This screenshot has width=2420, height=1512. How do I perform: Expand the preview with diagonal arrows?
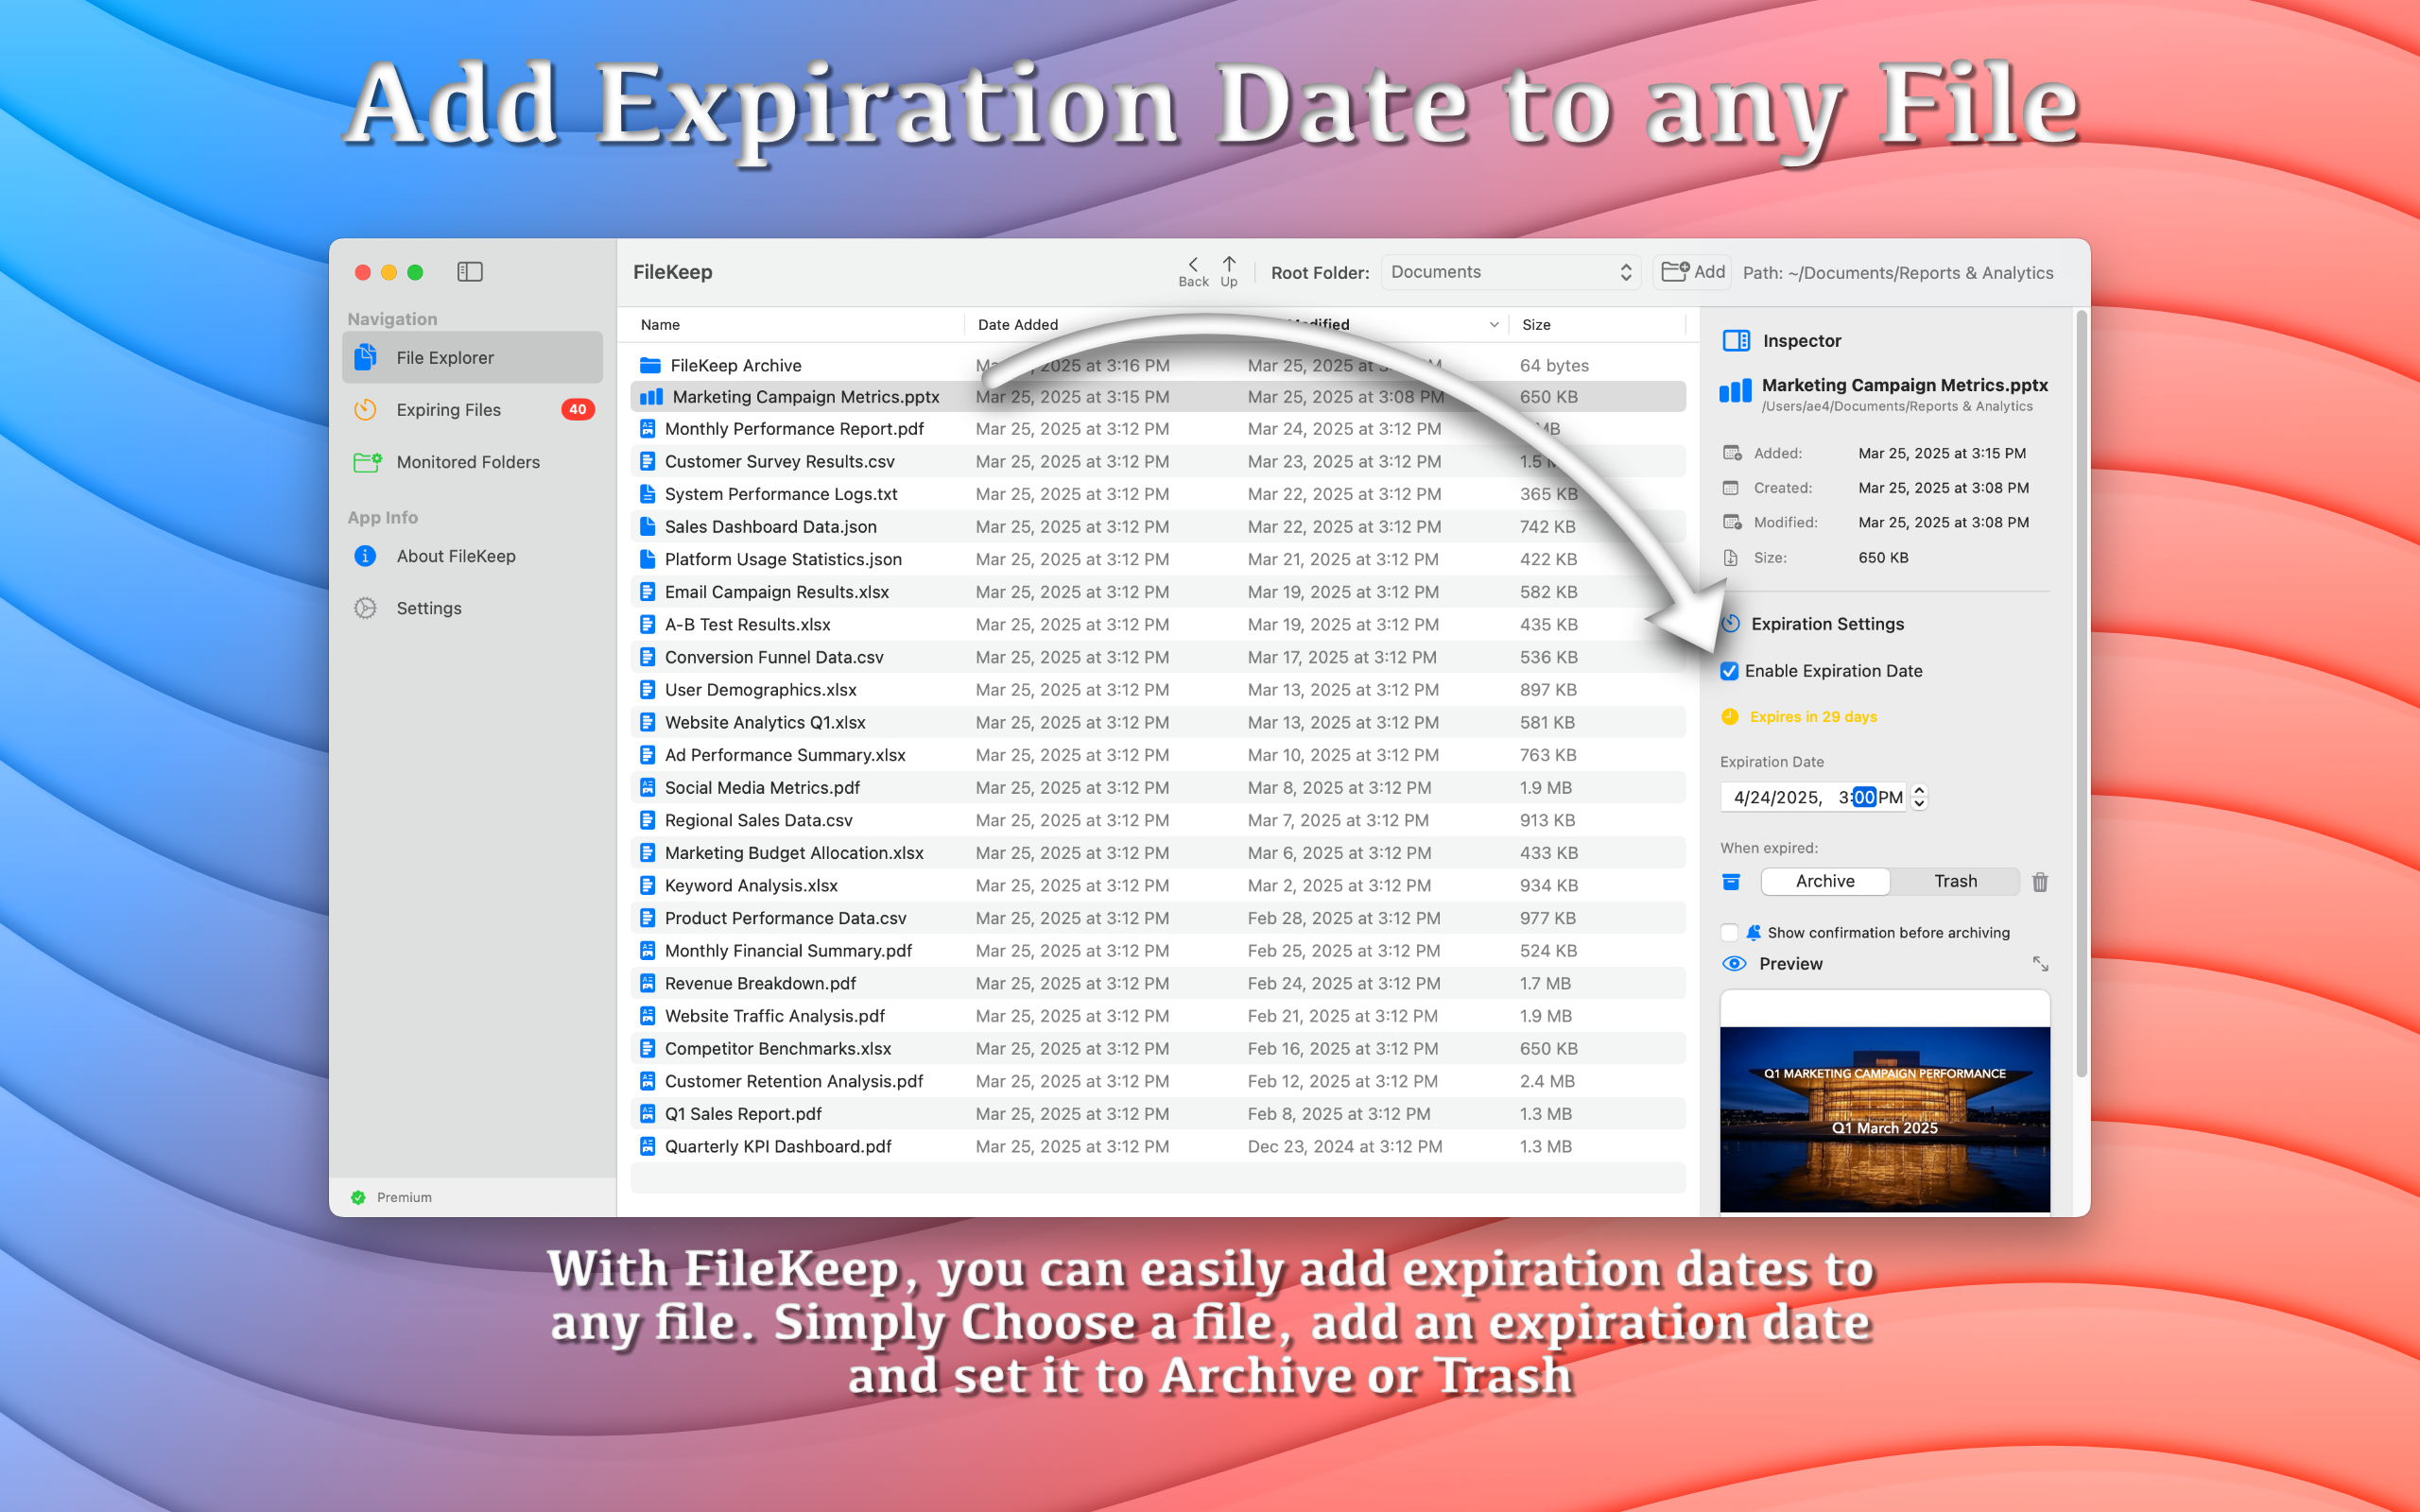(2040, 963)
